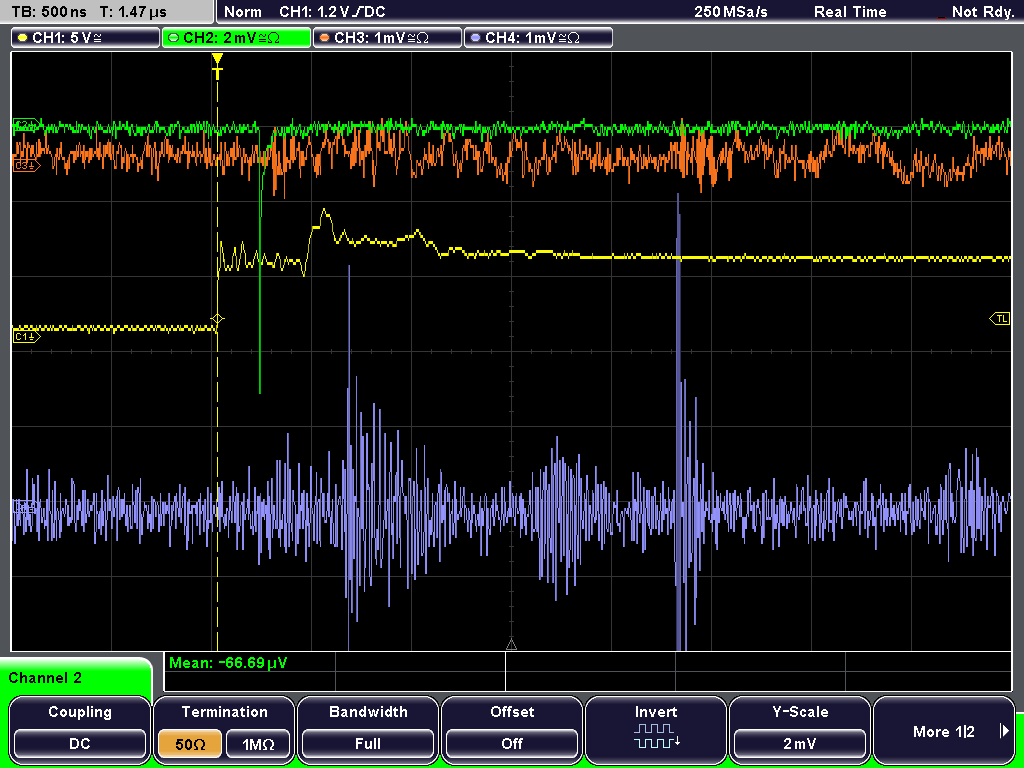The width and height of the screenshot is (1024, 768).
Task: Set termination to 50Ω
Action: click(190, 744)
